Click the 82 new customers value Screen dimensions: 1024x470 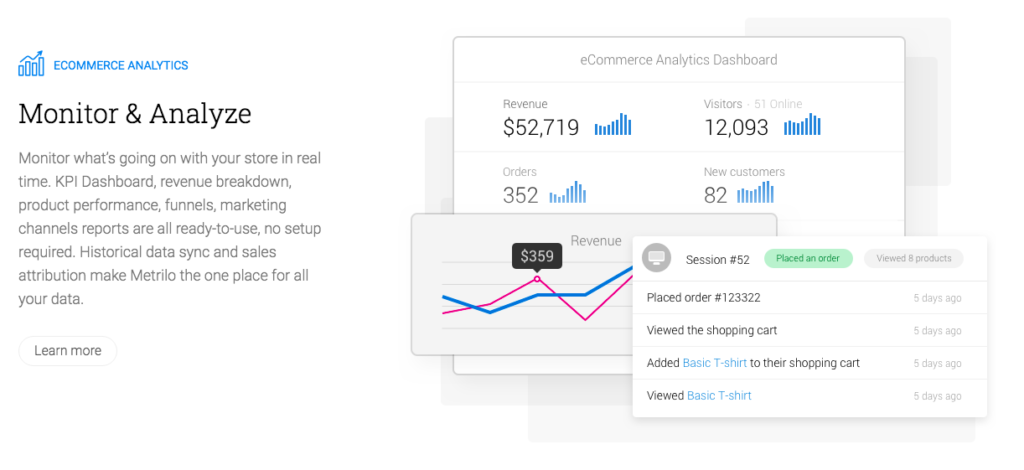(x=715, y=195)
